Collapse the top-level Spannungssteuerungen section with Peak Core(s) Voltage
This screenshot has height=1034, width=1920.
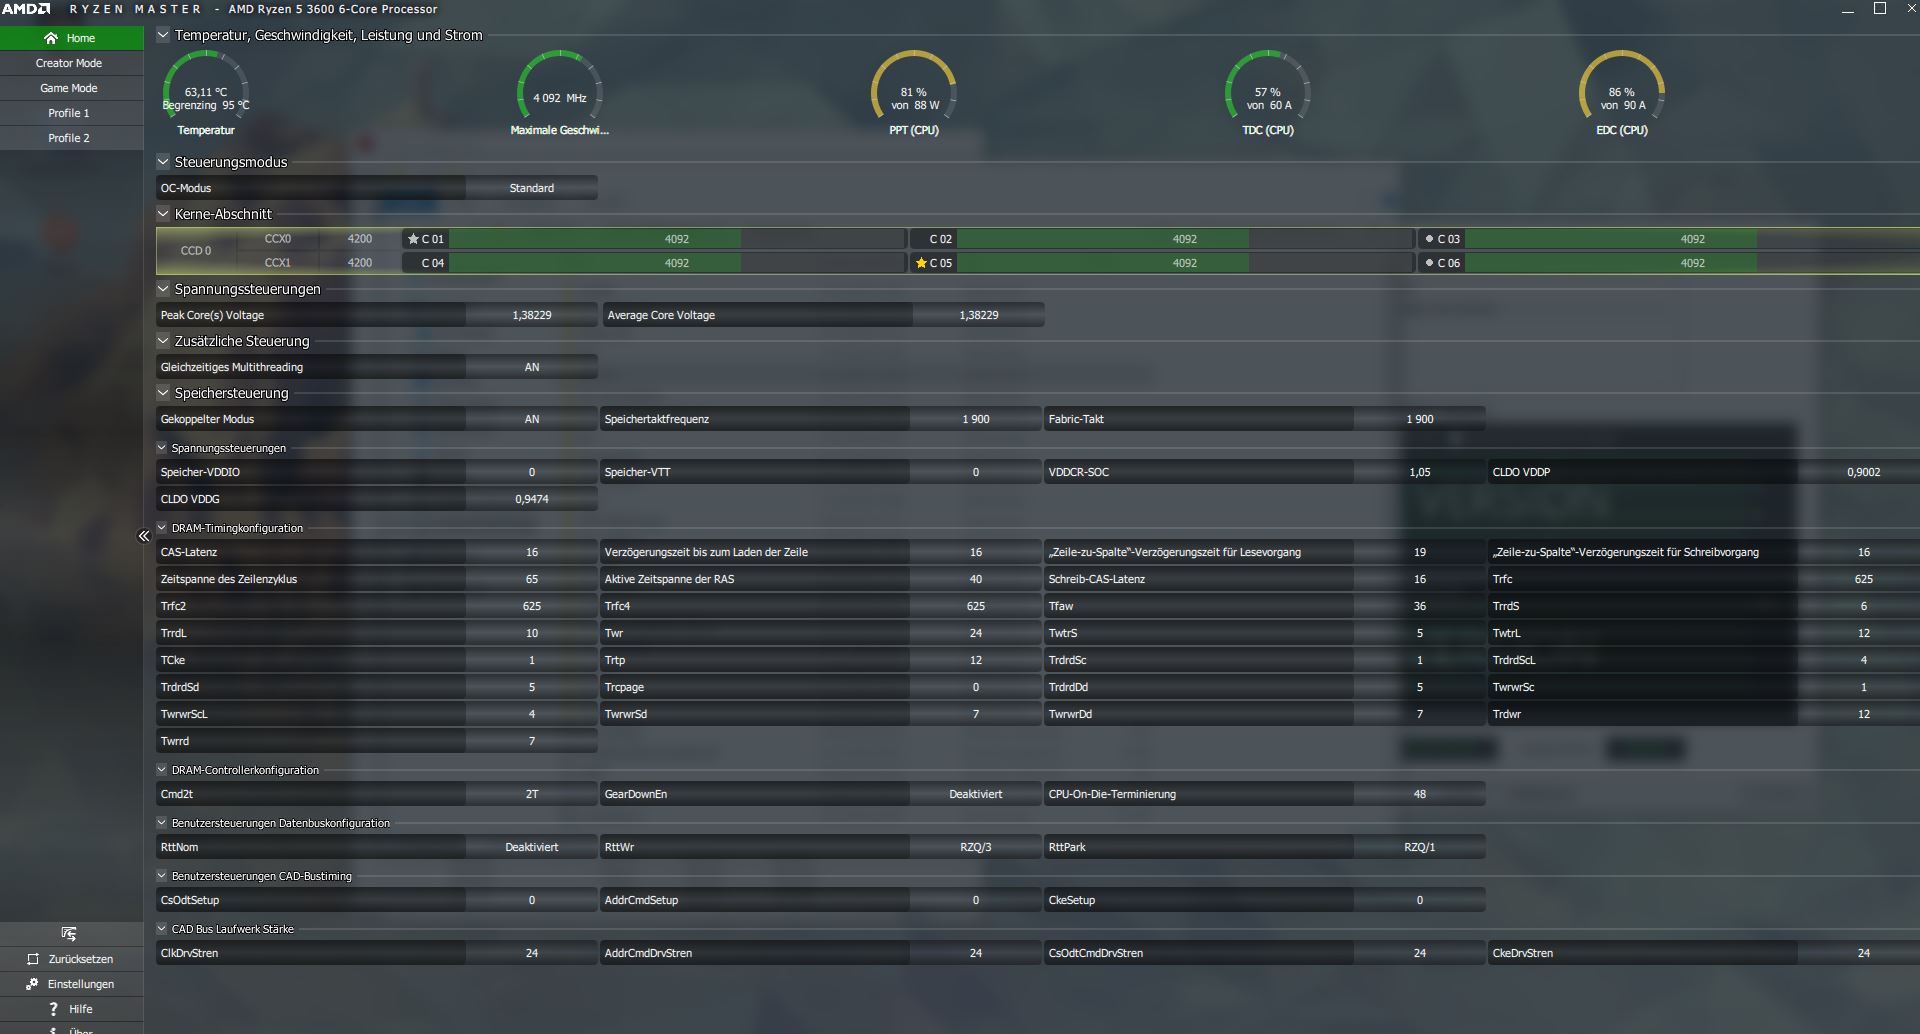[x=163, y=288]
